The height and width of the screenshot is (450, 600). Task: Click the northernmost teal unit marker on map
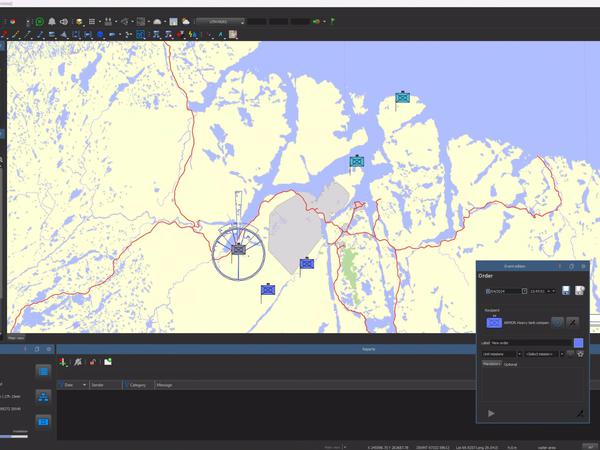click(x=402, y=98)
